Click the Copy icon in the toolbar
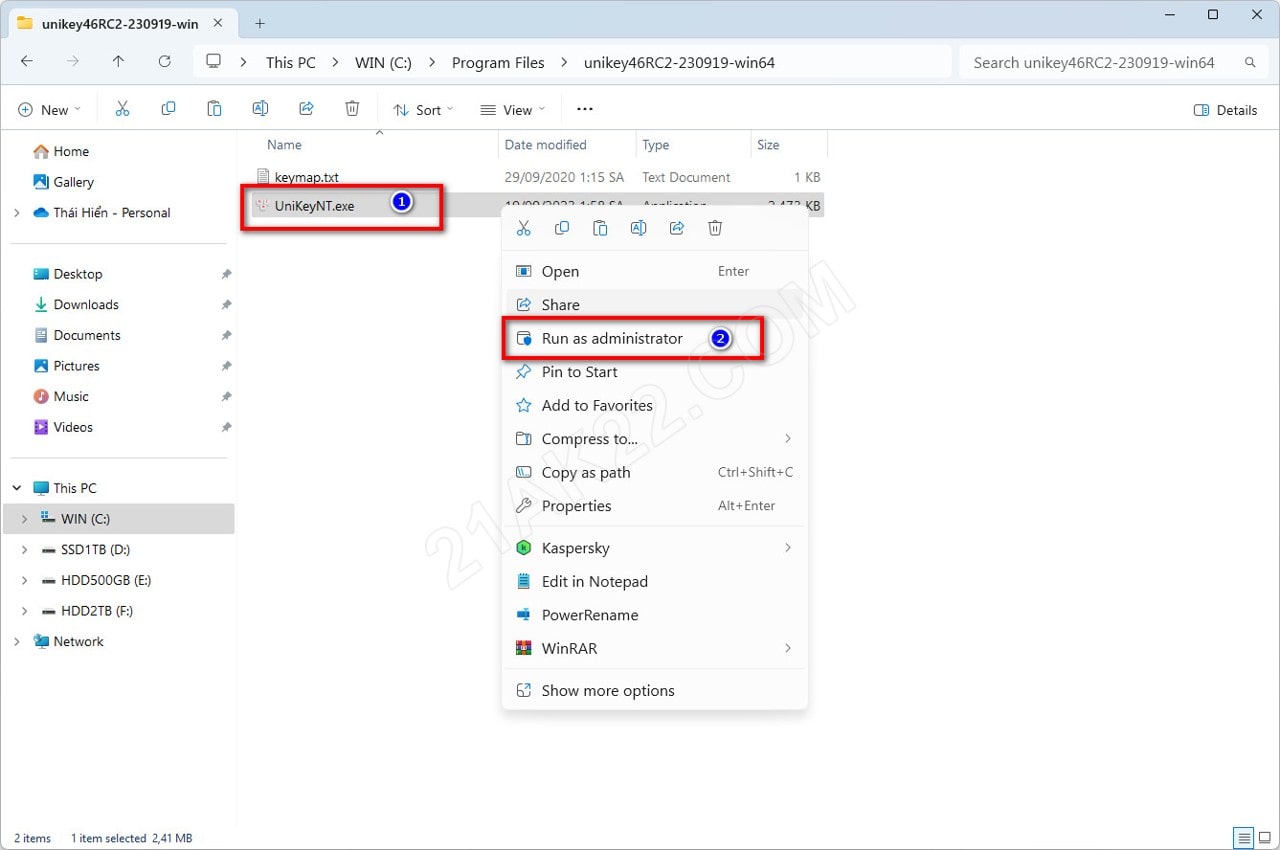This screenshot has height=850, width=1280. (x=168, y=109)
